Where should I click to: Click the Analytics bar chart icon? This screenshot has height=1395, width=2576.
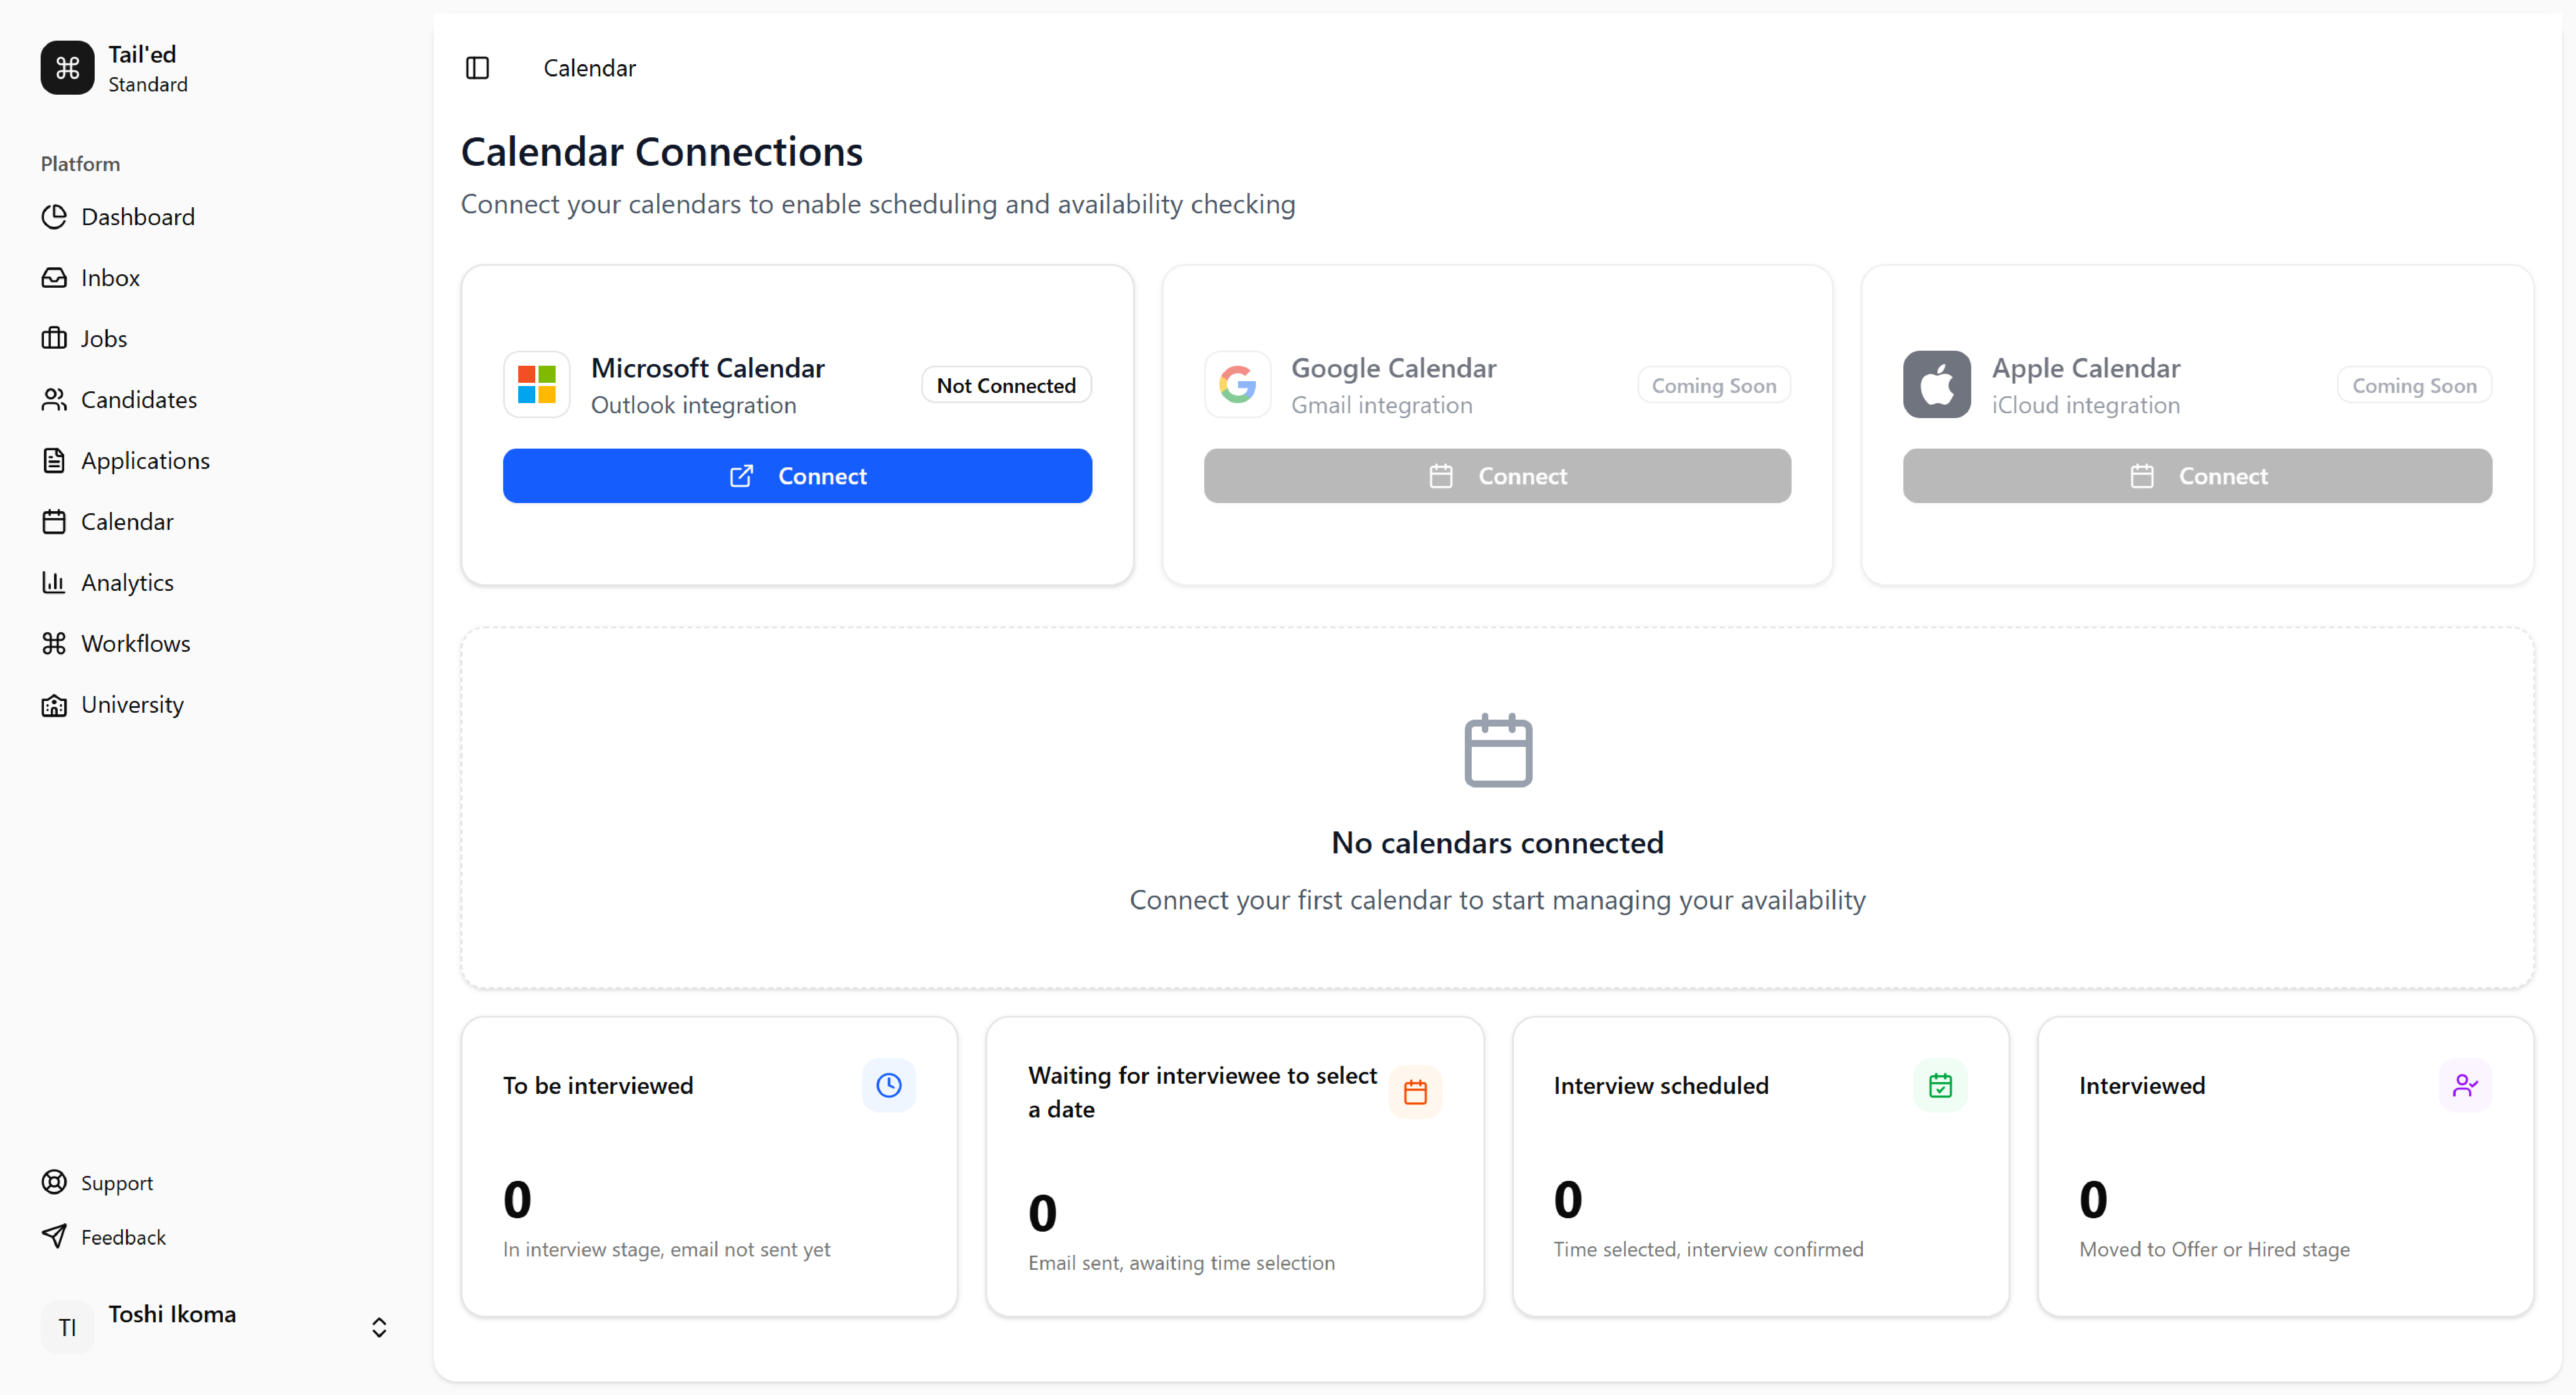pos(54,583)
